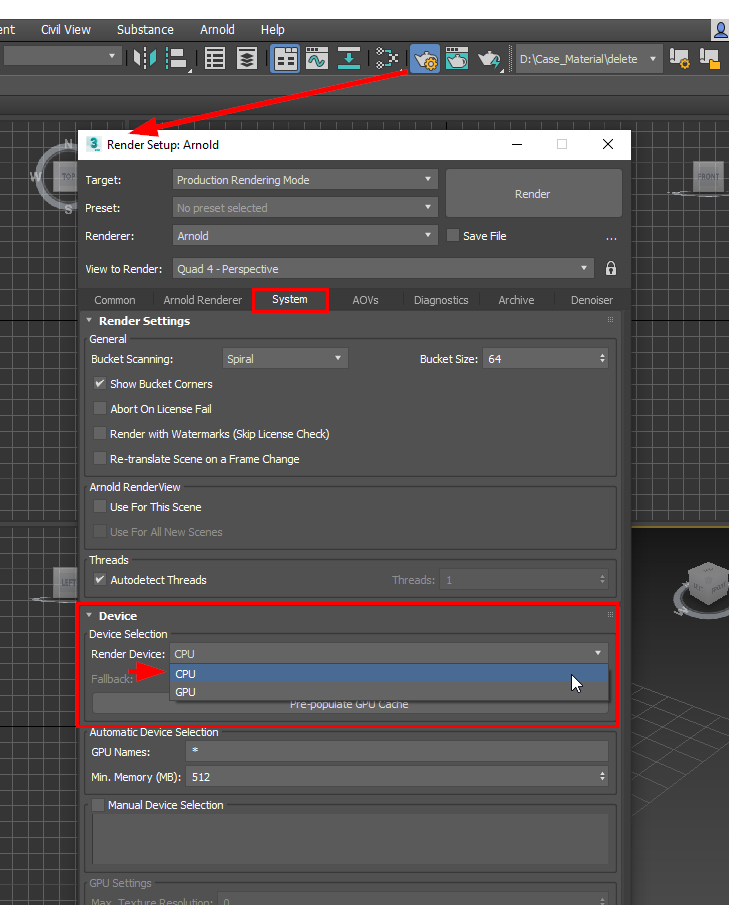Switch to the Diagnostics tab
Screen dimensions: 729x905
pyautogui.click(x=441, y=300)
